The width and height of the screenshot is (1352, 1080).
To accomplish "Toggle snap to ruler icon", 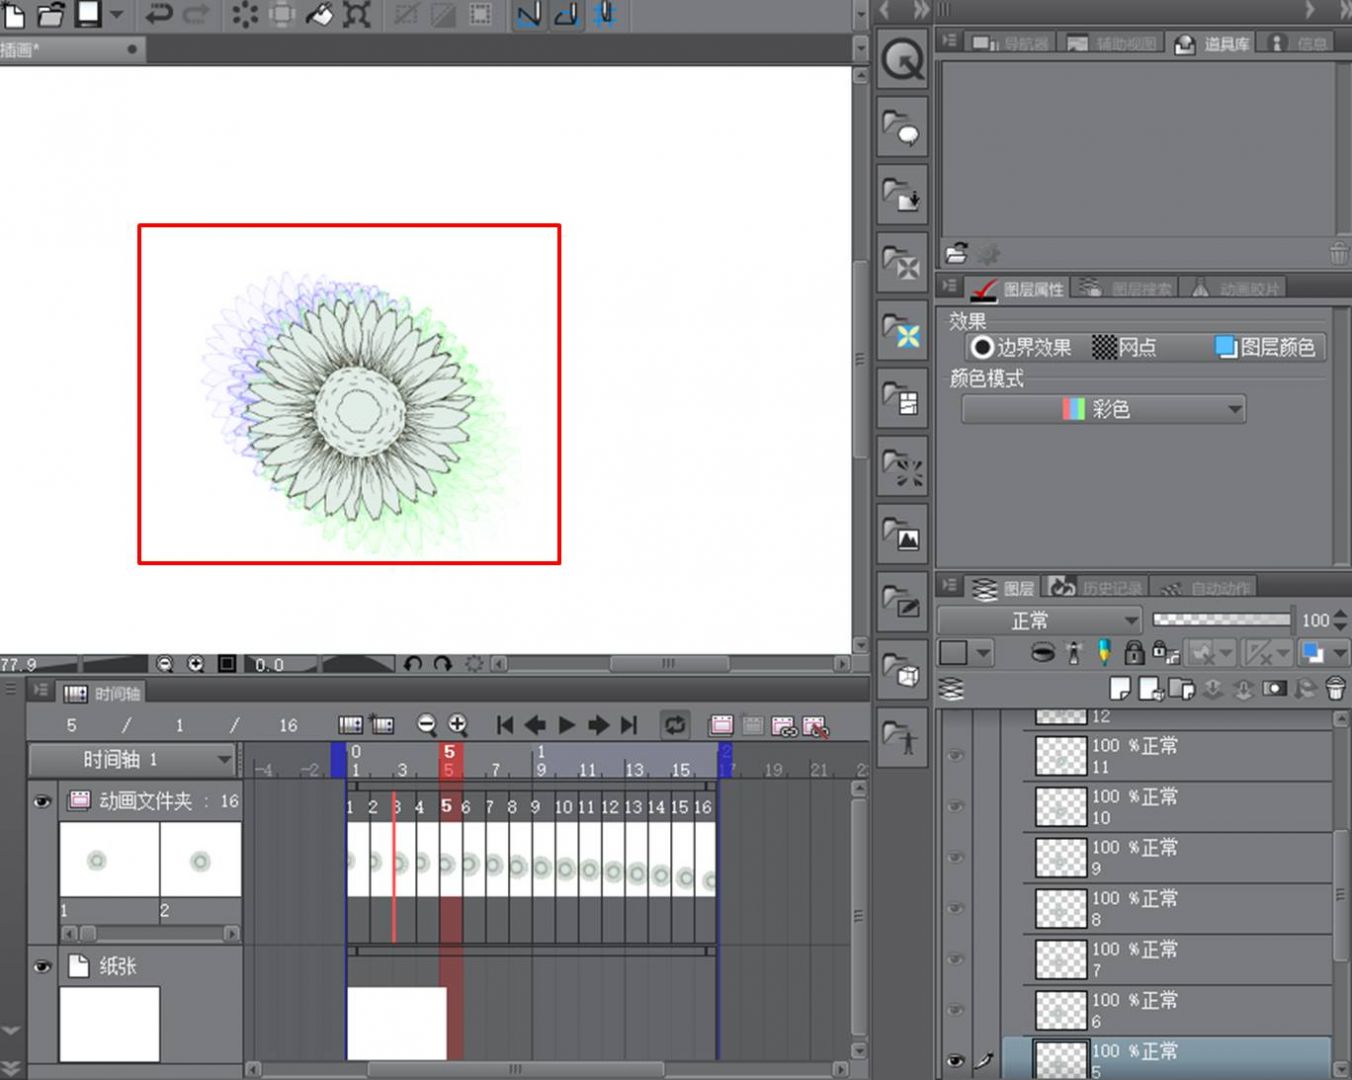I will [x=529, y=14].
